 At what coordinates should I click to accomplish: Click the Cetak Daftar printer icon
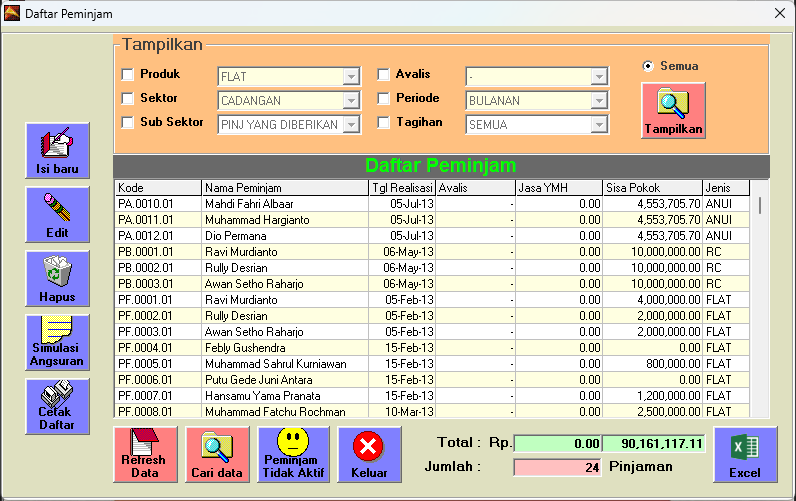[57, 406]
